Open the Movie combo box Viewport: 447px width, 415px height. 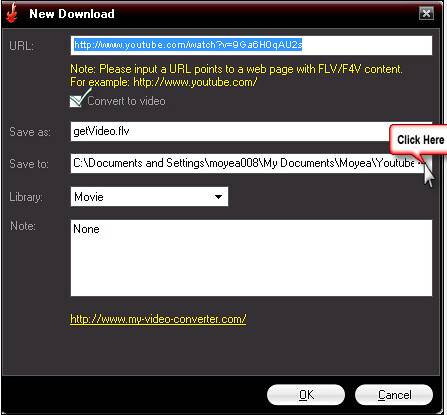(x=149, y=197)
